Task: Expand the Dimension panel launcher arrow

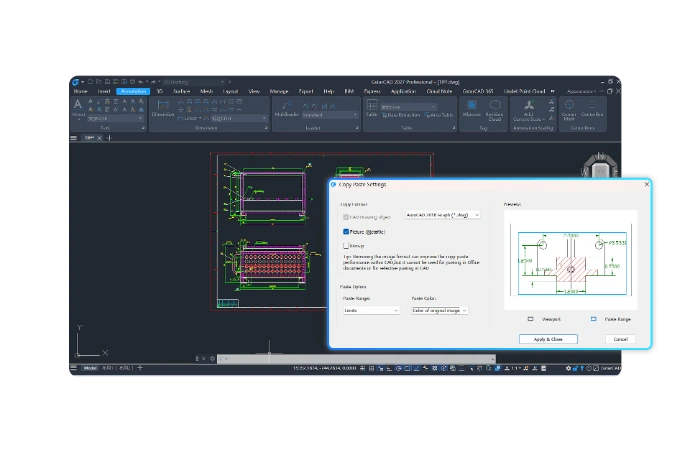Action: [x=266, y=128]
